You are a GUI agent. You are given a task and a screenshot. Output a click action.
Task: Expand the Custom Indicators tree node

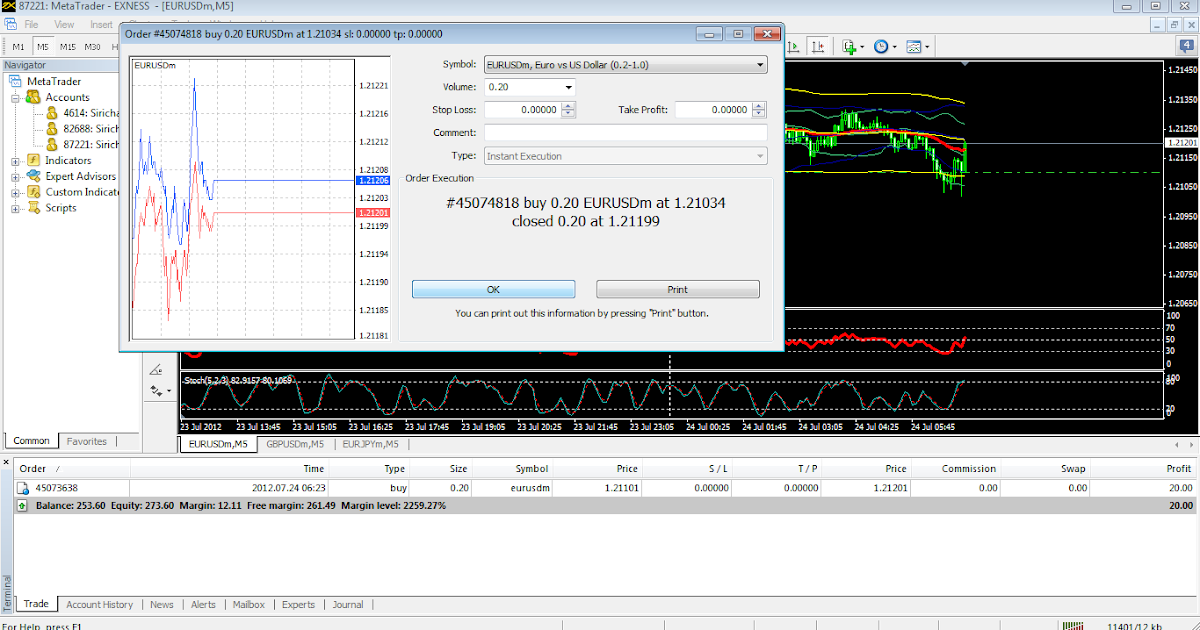[x=16, y=193]
